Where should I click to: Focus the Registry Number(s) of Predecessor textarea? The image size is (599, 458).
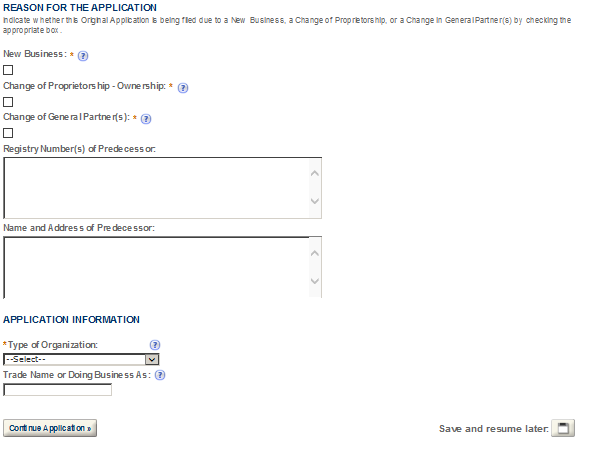pos(162,188)
